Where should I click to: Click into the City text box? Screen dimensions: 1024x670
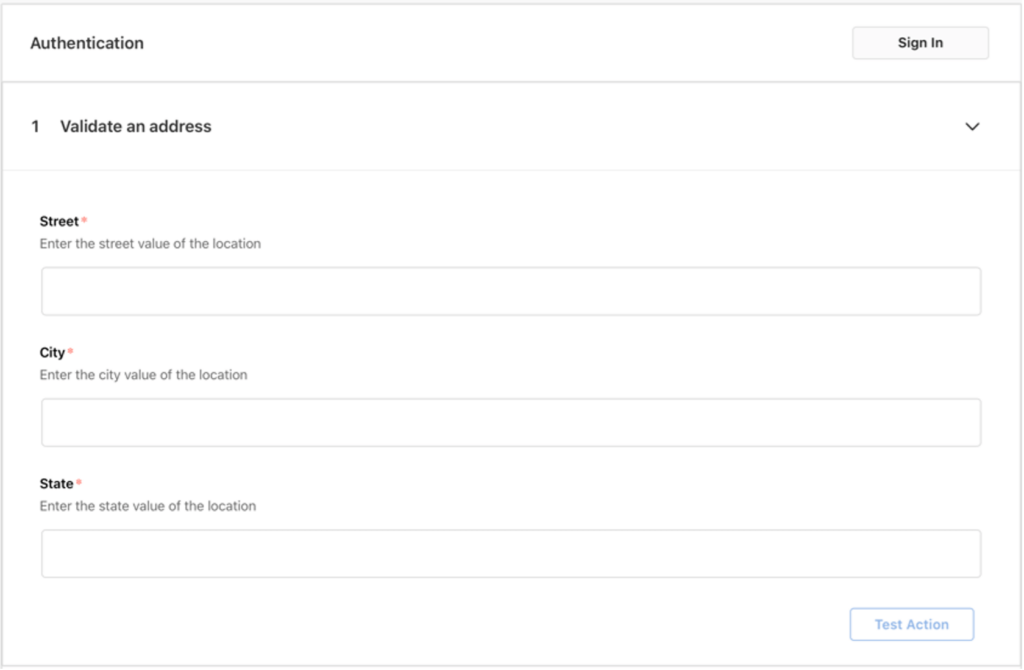511,422
